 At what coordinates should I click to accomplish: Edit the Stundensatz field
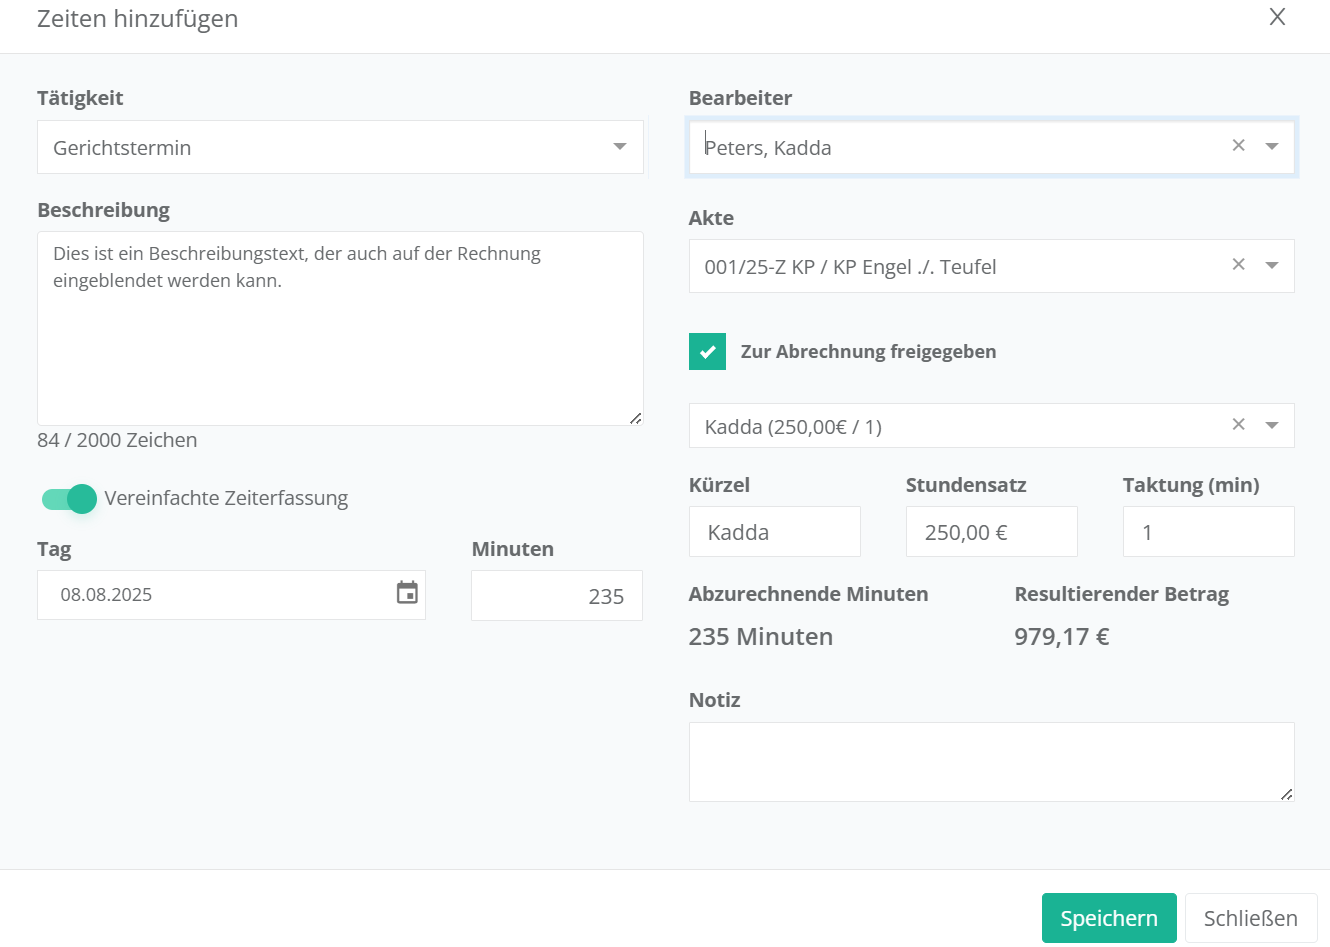[991, 532]
